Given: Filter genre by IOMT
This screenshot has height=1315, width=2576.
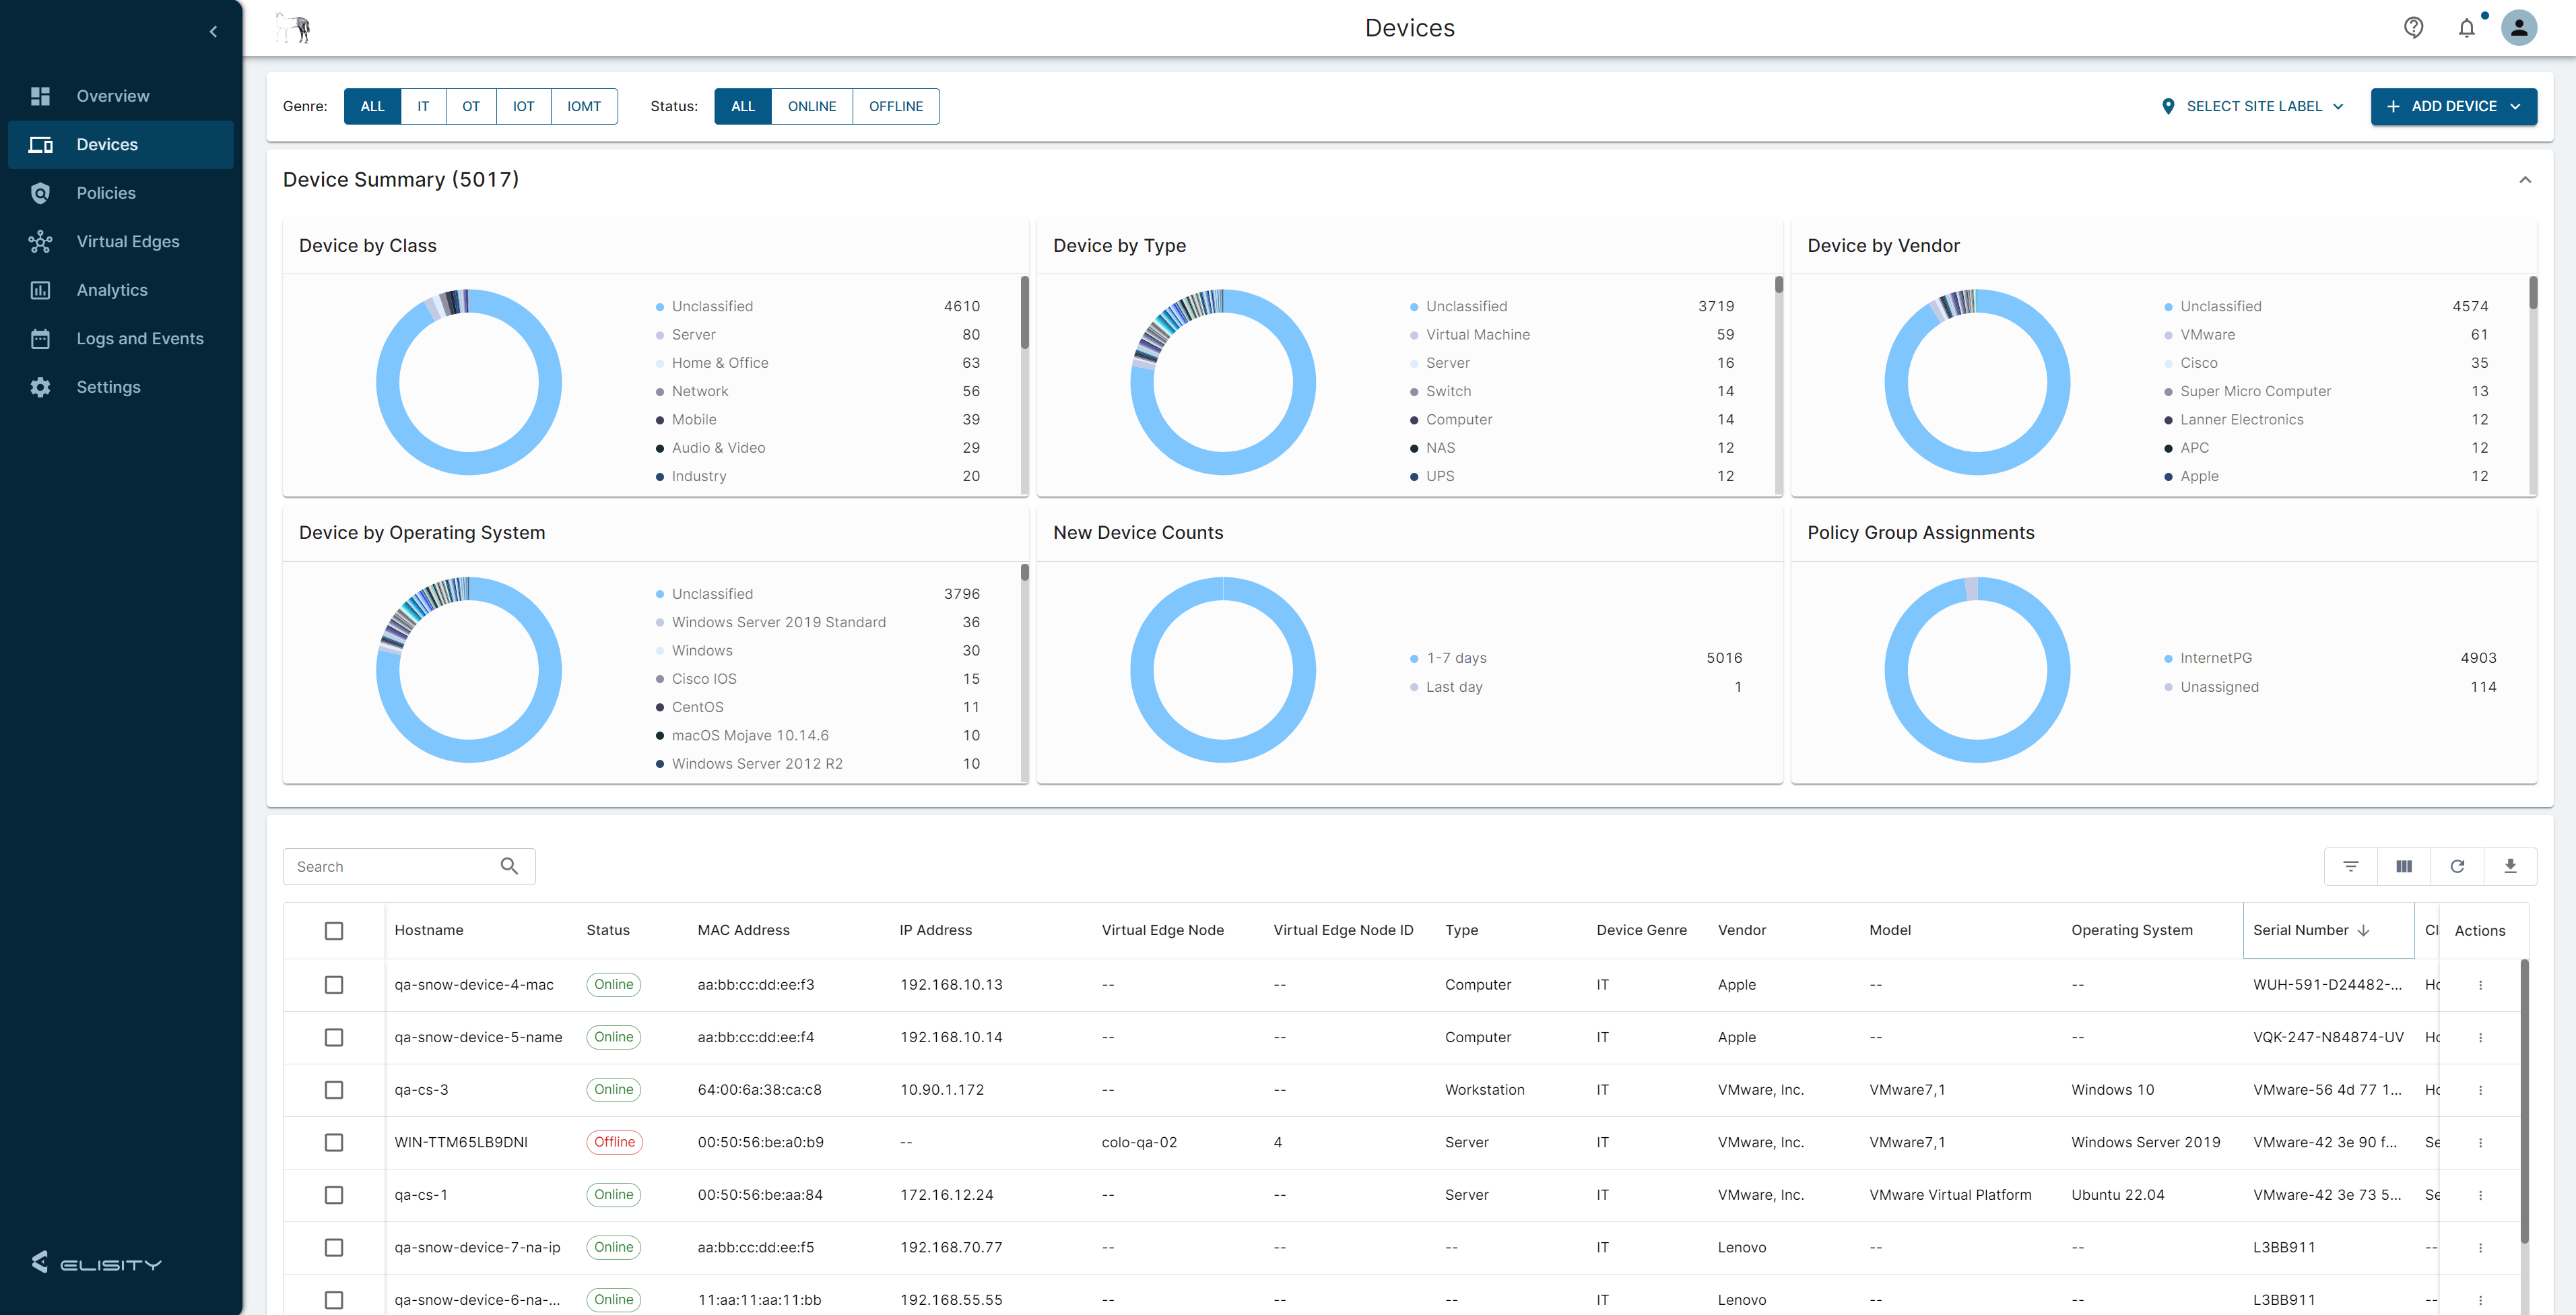Looking at the screenshot, I should point(583,106).
